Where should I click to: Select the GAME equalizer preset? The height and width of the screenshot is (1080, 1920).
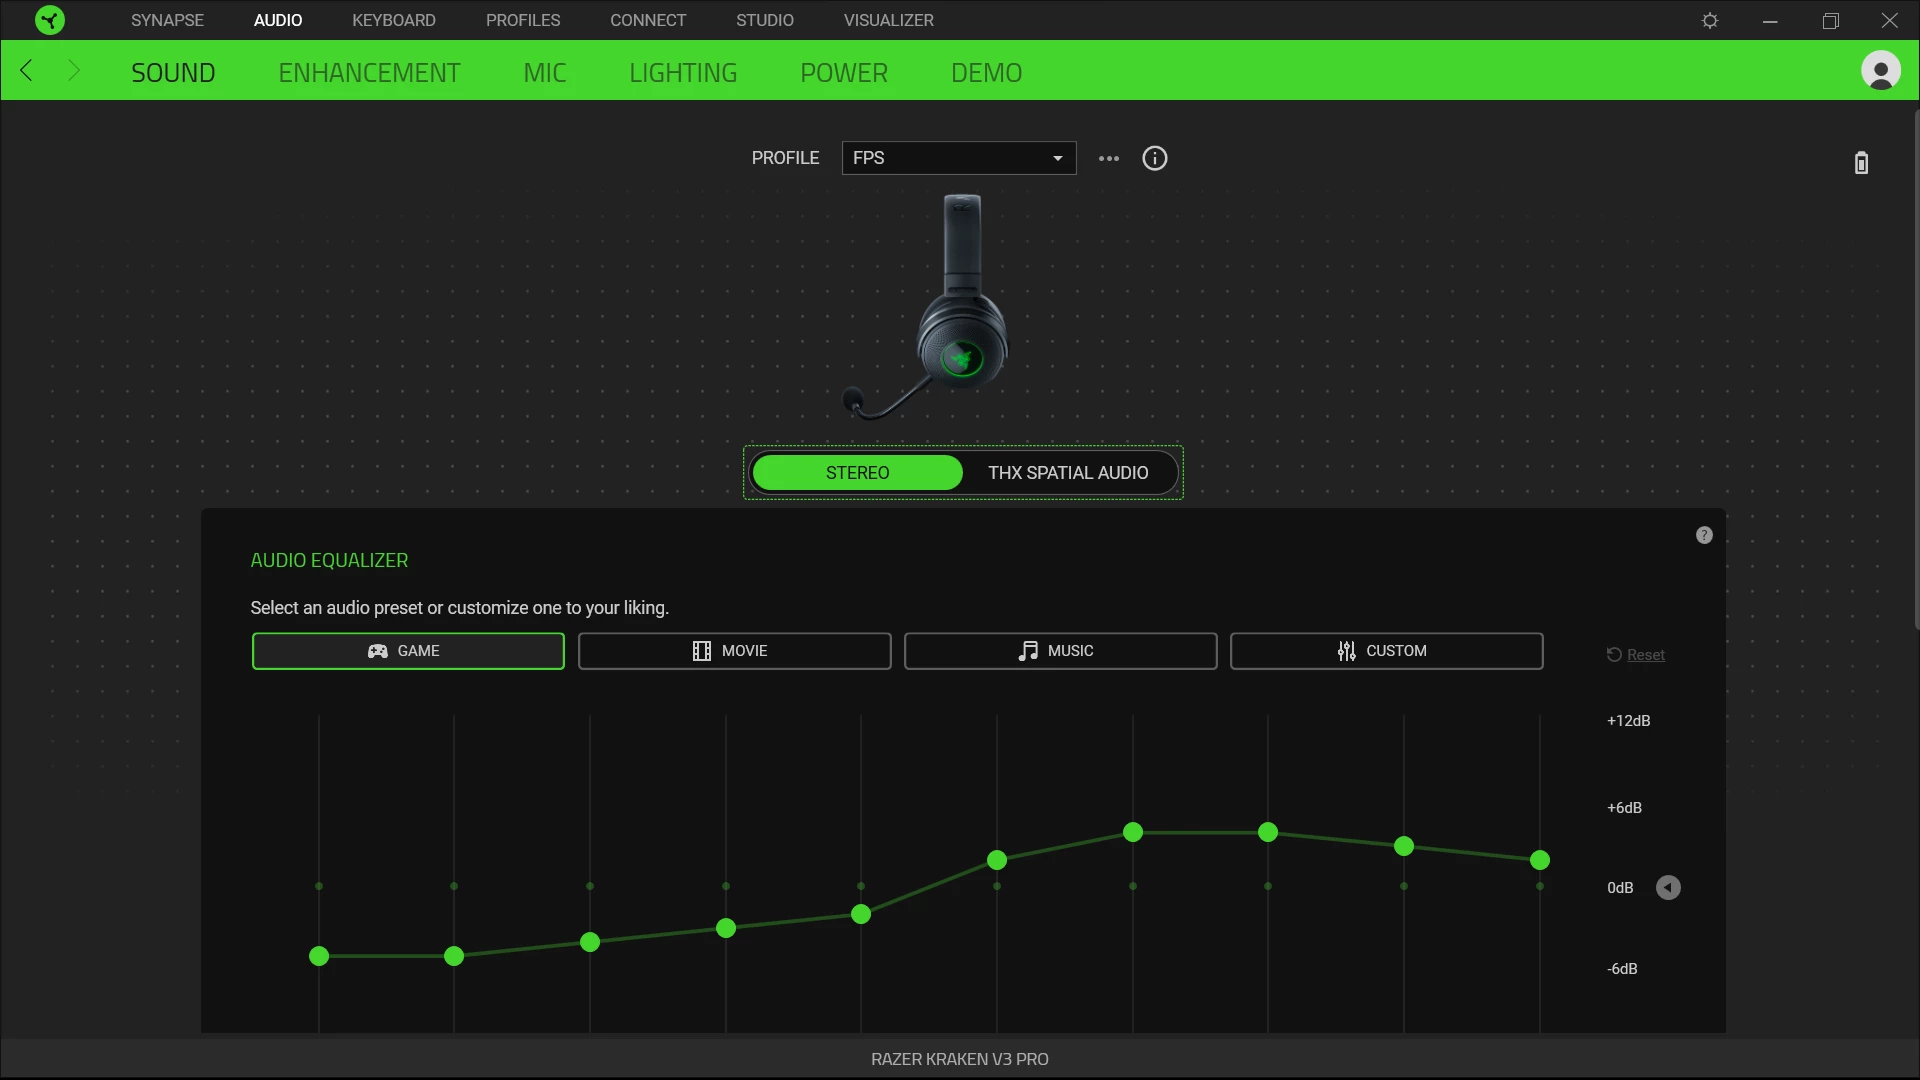[408, 651]
